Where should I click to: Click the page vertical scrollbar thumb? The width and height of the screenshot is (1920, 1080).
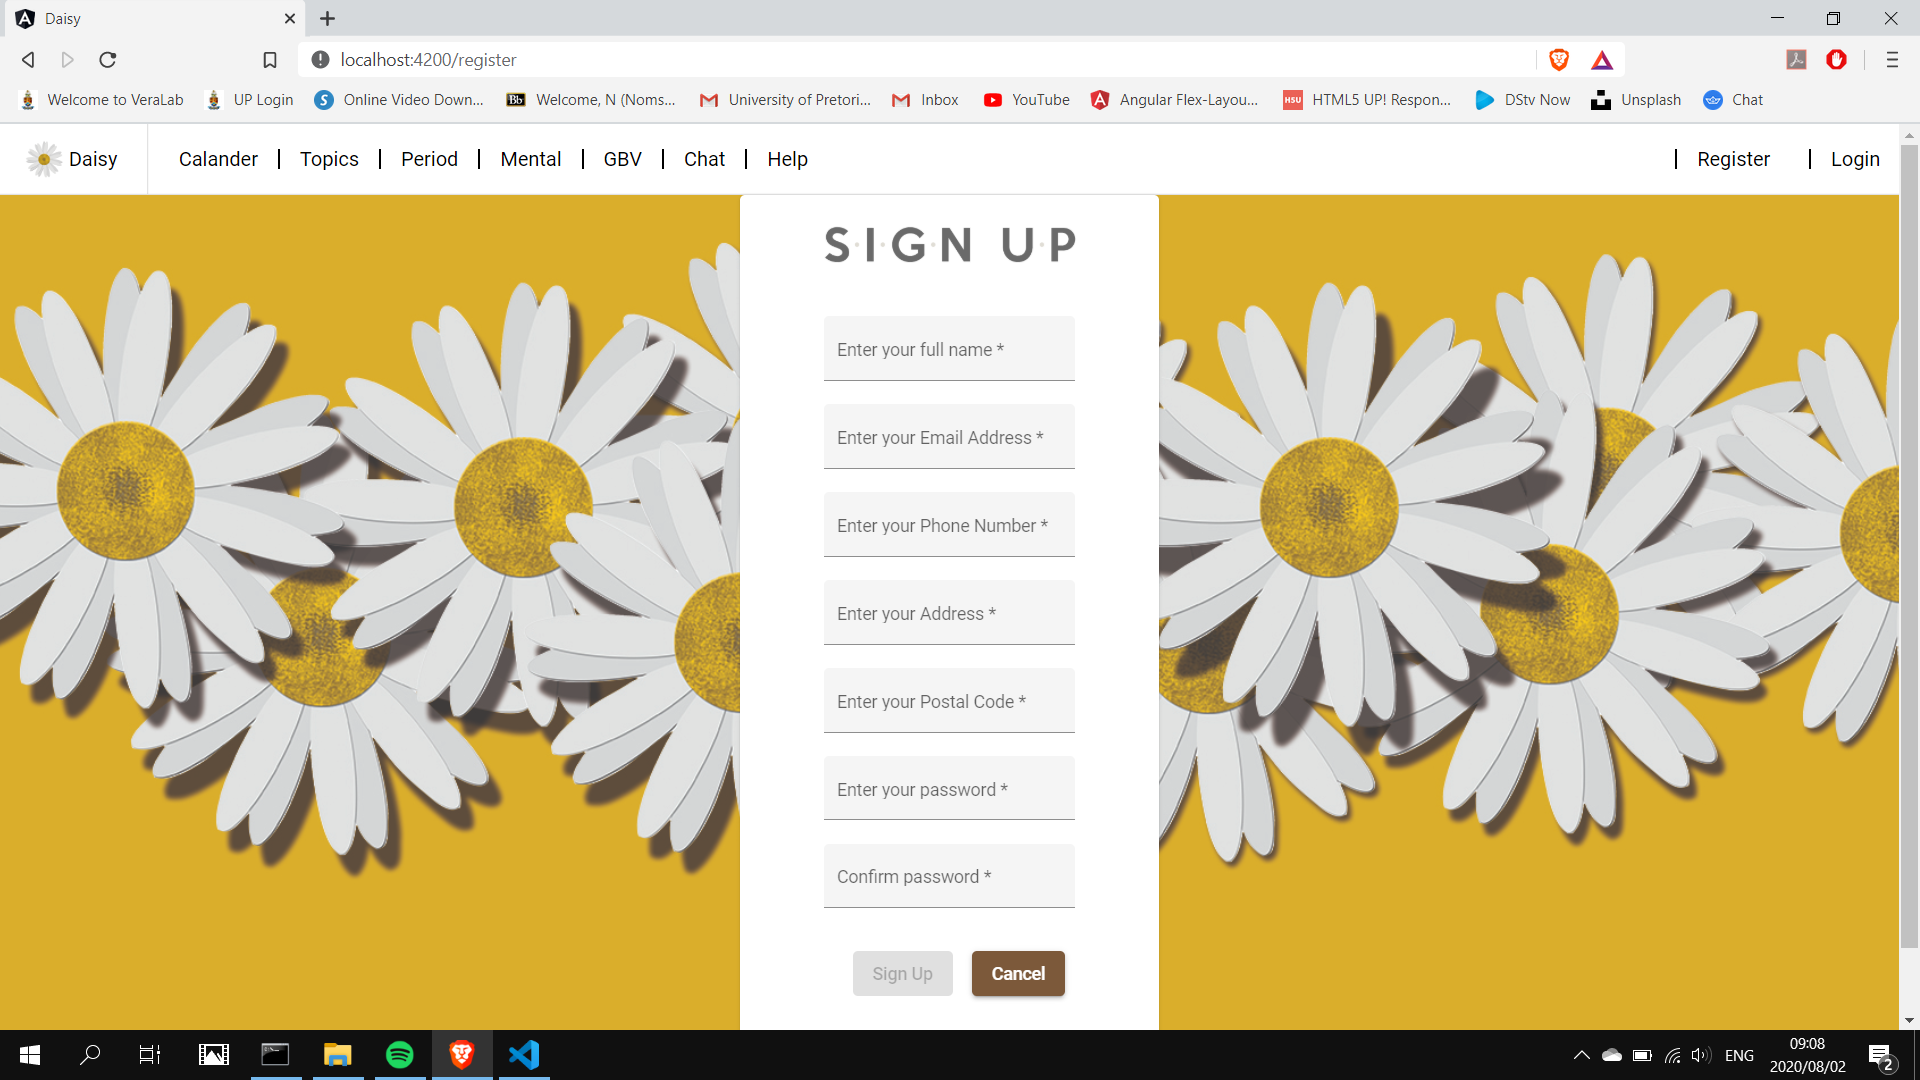pos(1909,545)
